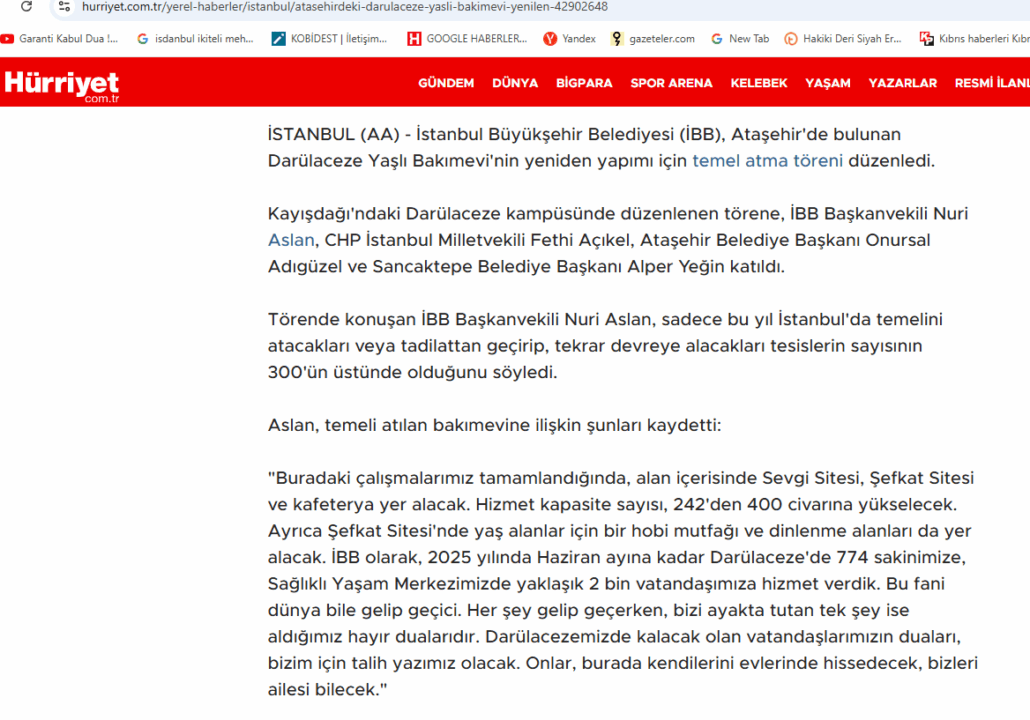Image resolution: width=1030 pixels, height=720 pixels.
Task: Reload the page with the refresh icon
Action: (26, 7)
